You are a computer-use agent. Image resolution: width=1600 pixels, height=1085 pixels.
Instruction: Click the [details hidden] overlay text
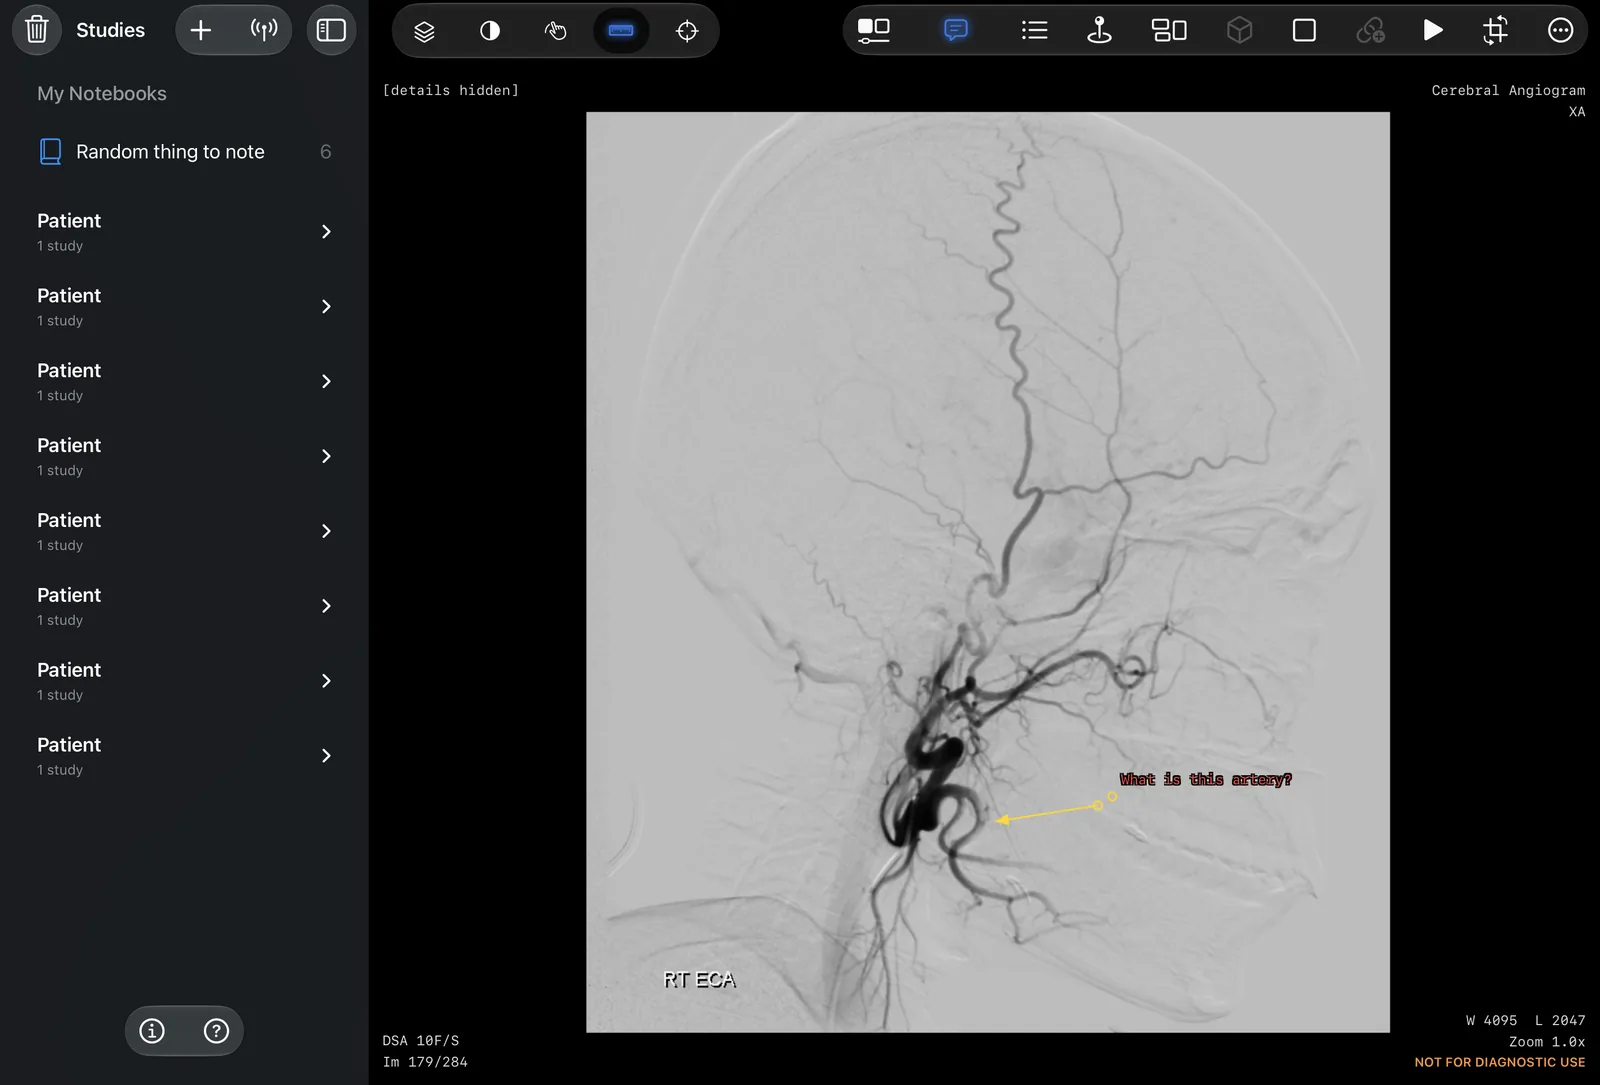click(451, 90)
